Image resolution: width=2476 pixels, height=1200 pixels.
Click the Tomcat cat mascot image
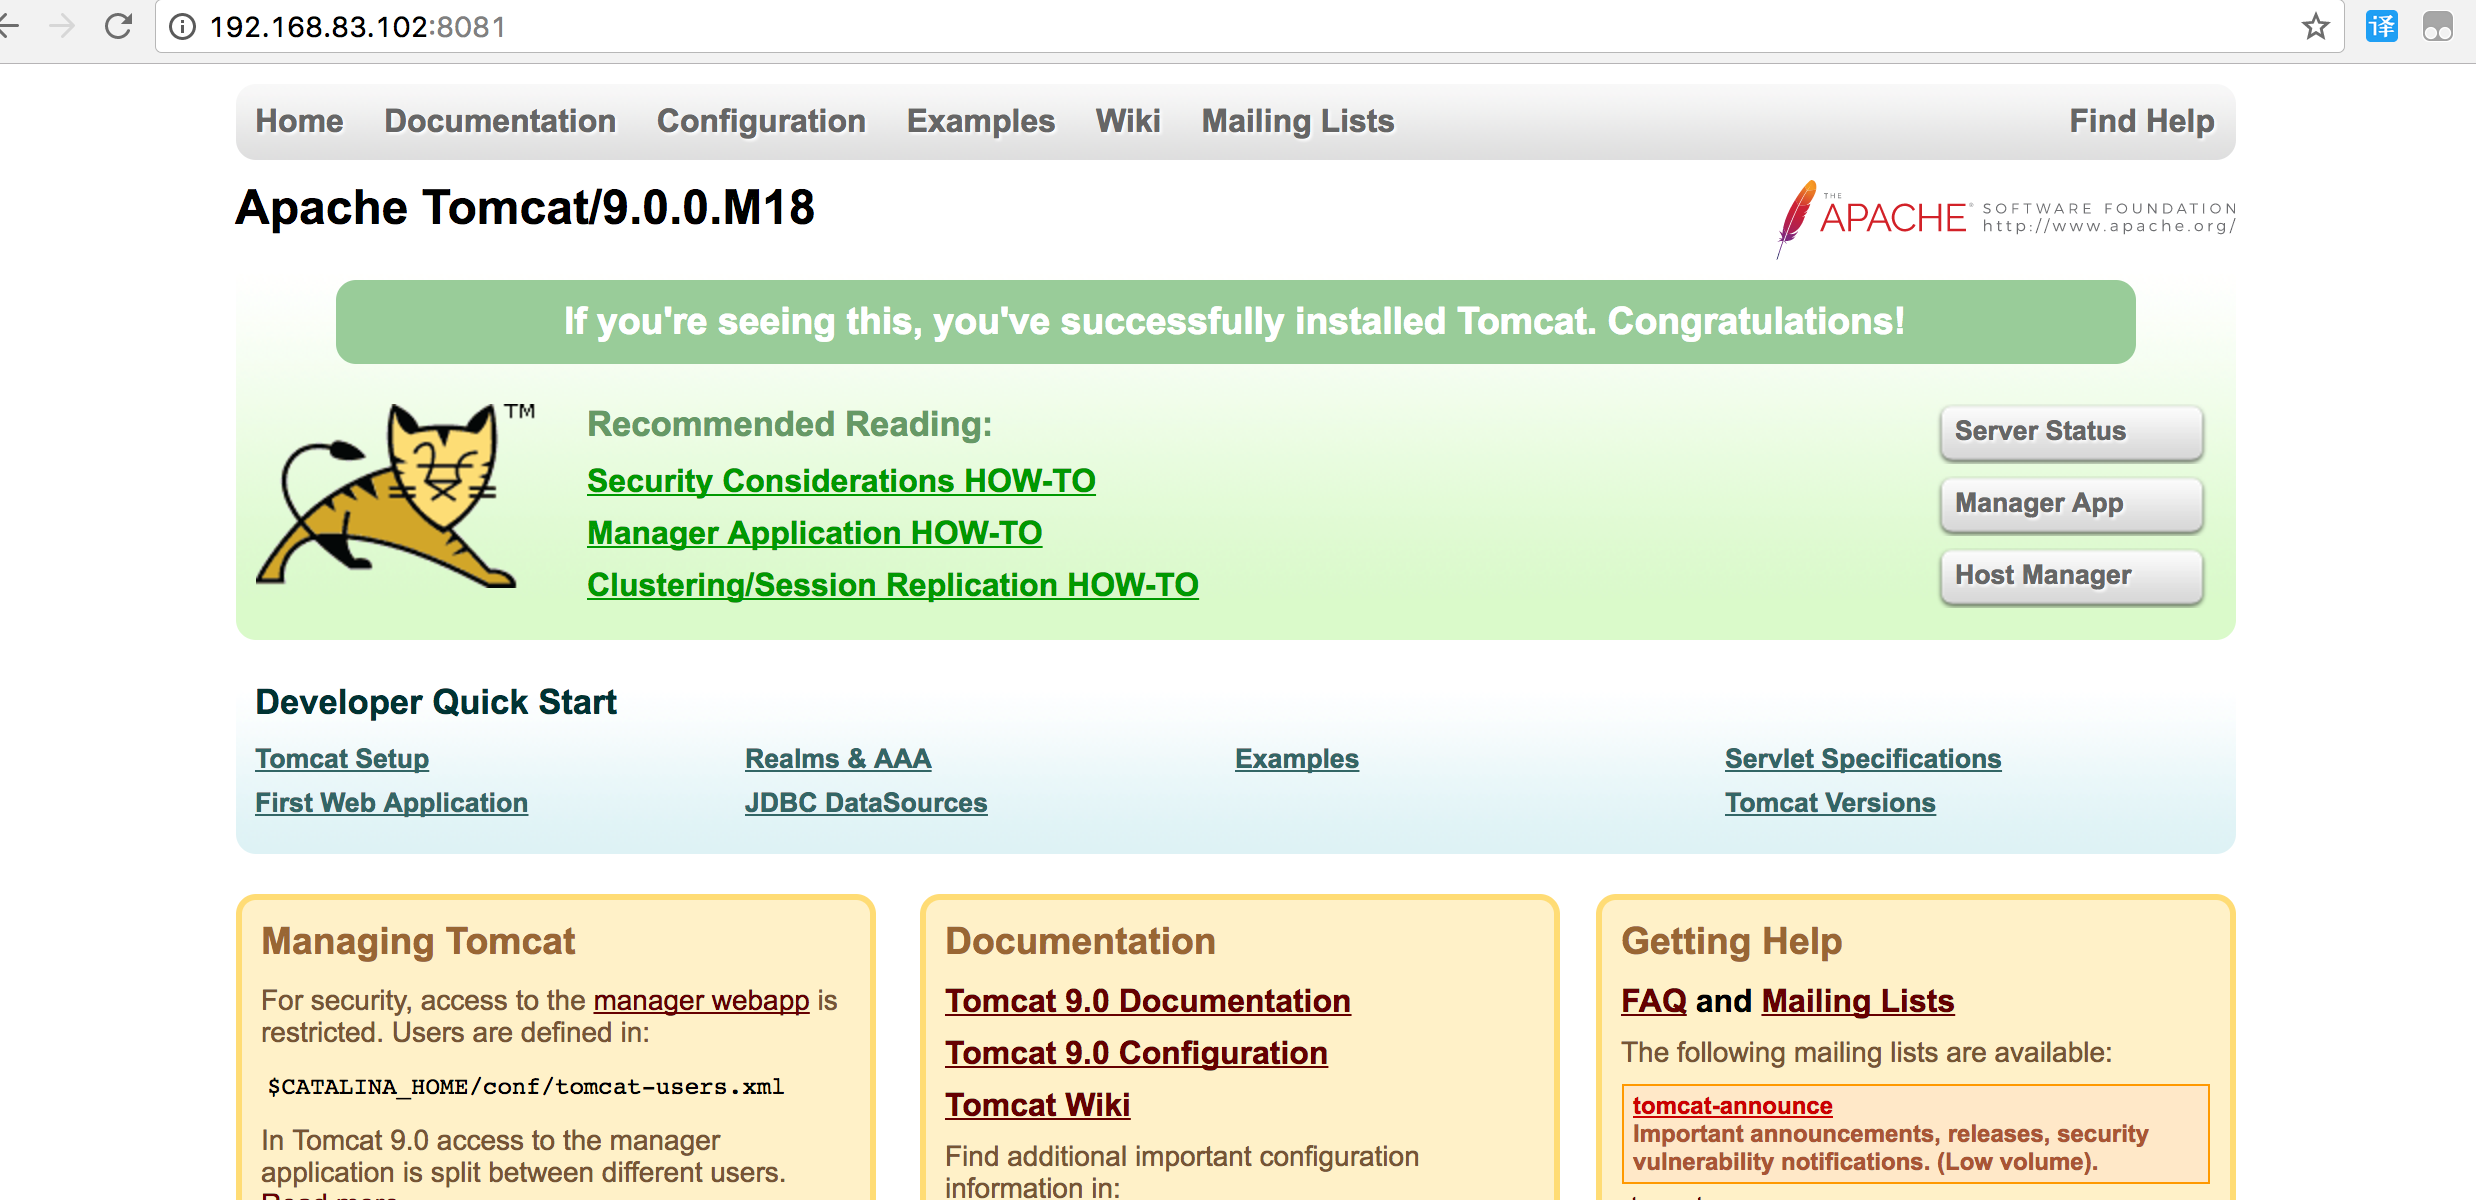395,496
